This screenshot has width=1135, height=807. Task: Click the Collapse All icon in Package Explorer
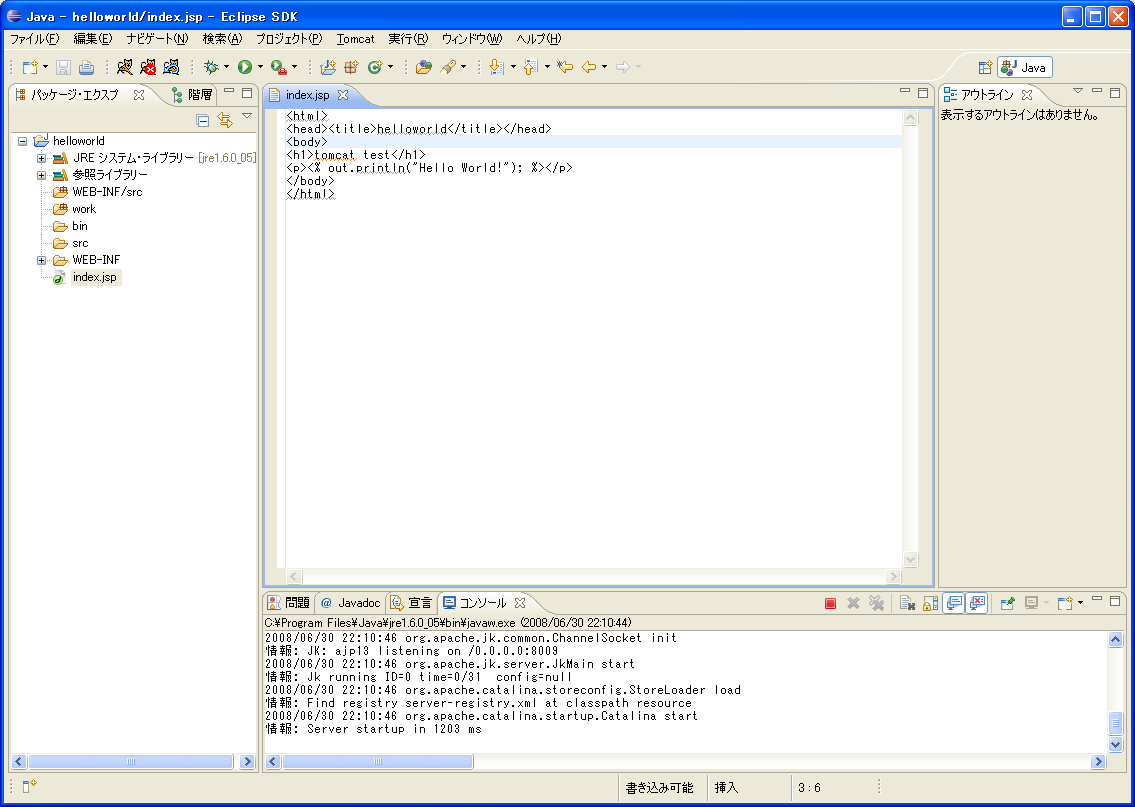[x=203, y=120]
